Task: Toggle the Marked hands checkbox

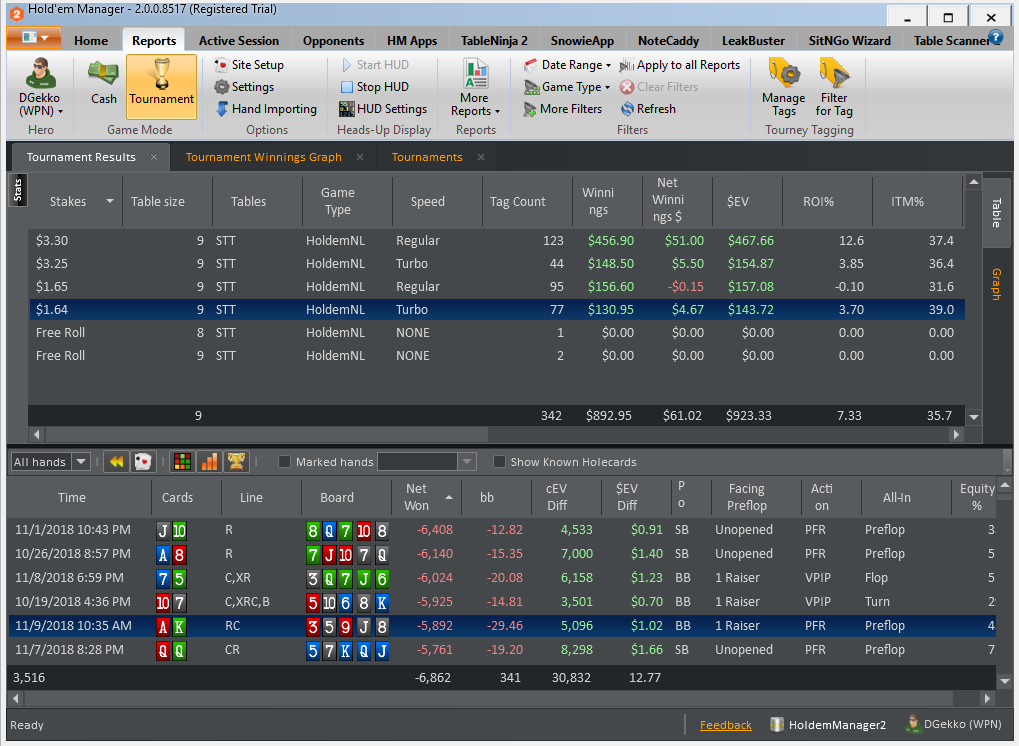Action: click(x=284, y=462)
